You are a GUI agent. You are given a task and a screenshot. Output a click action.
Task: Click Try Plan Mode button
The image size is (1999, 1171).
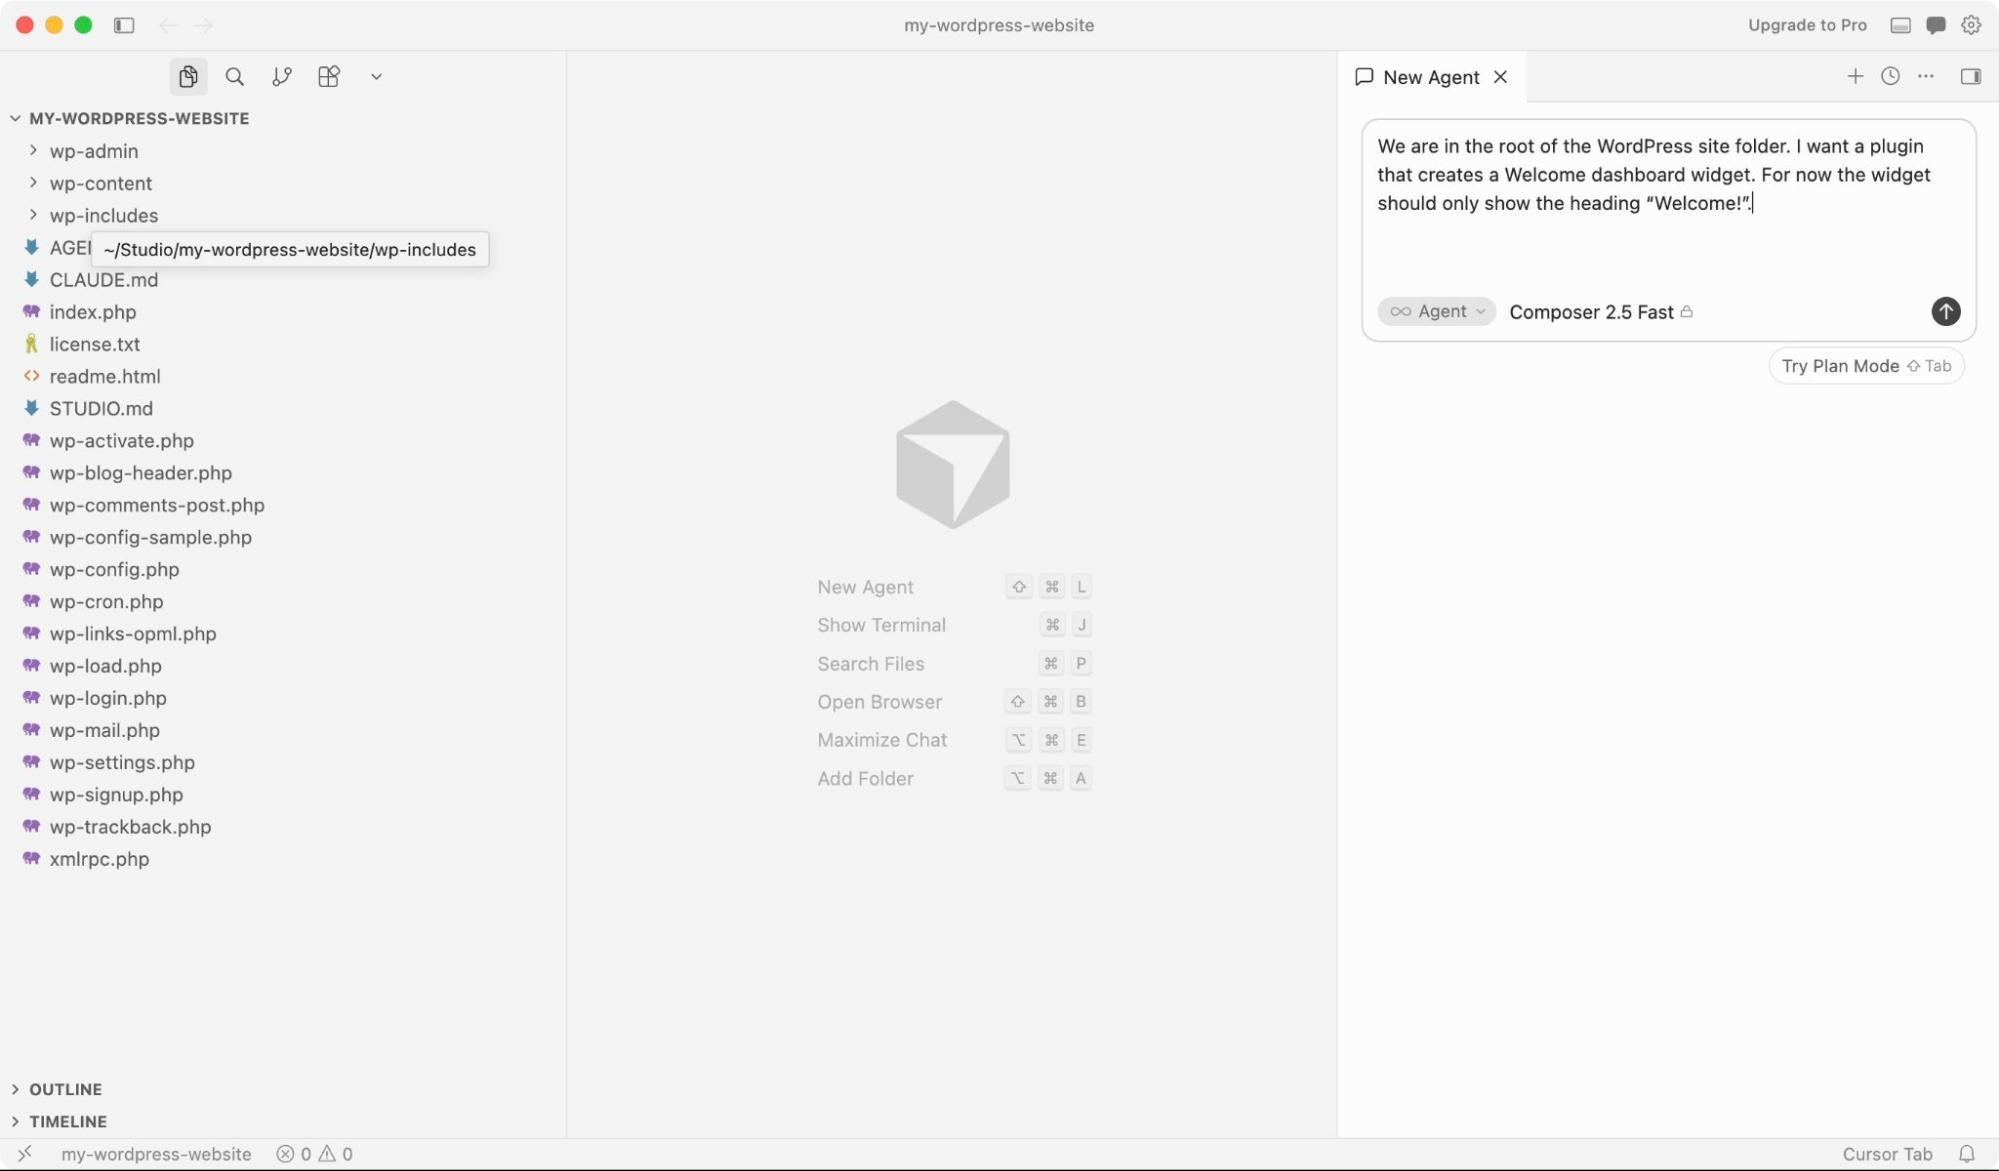pos(1866,366)
